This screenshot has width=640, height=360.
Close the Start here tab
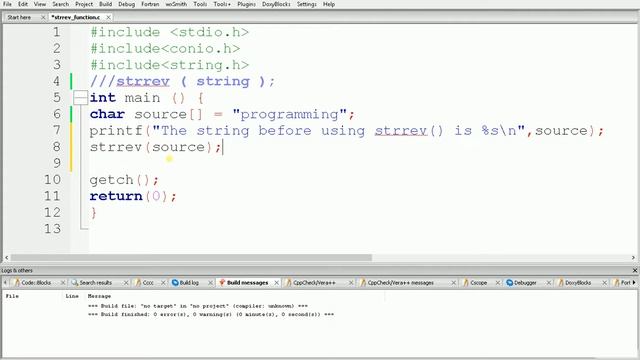(43, 17)
